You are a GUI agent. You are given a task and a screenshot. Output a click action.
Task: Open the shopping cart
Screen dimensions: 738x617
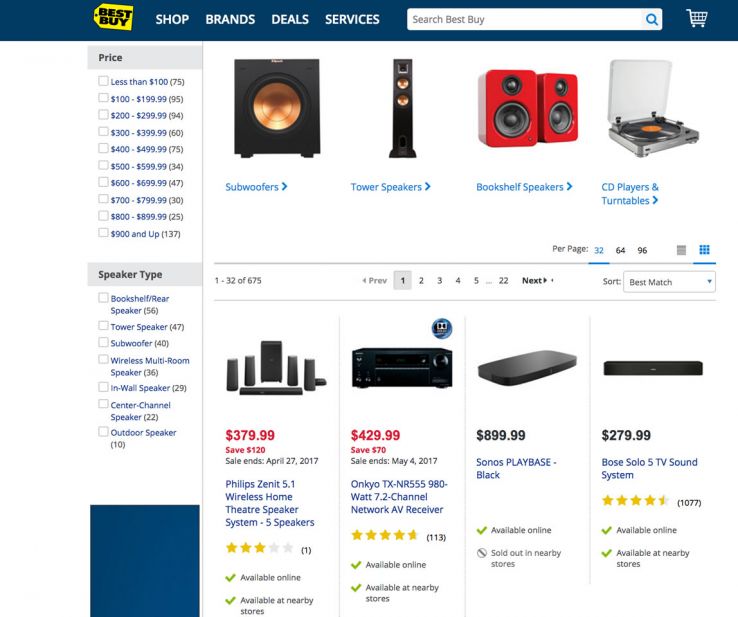click(697, 18)
